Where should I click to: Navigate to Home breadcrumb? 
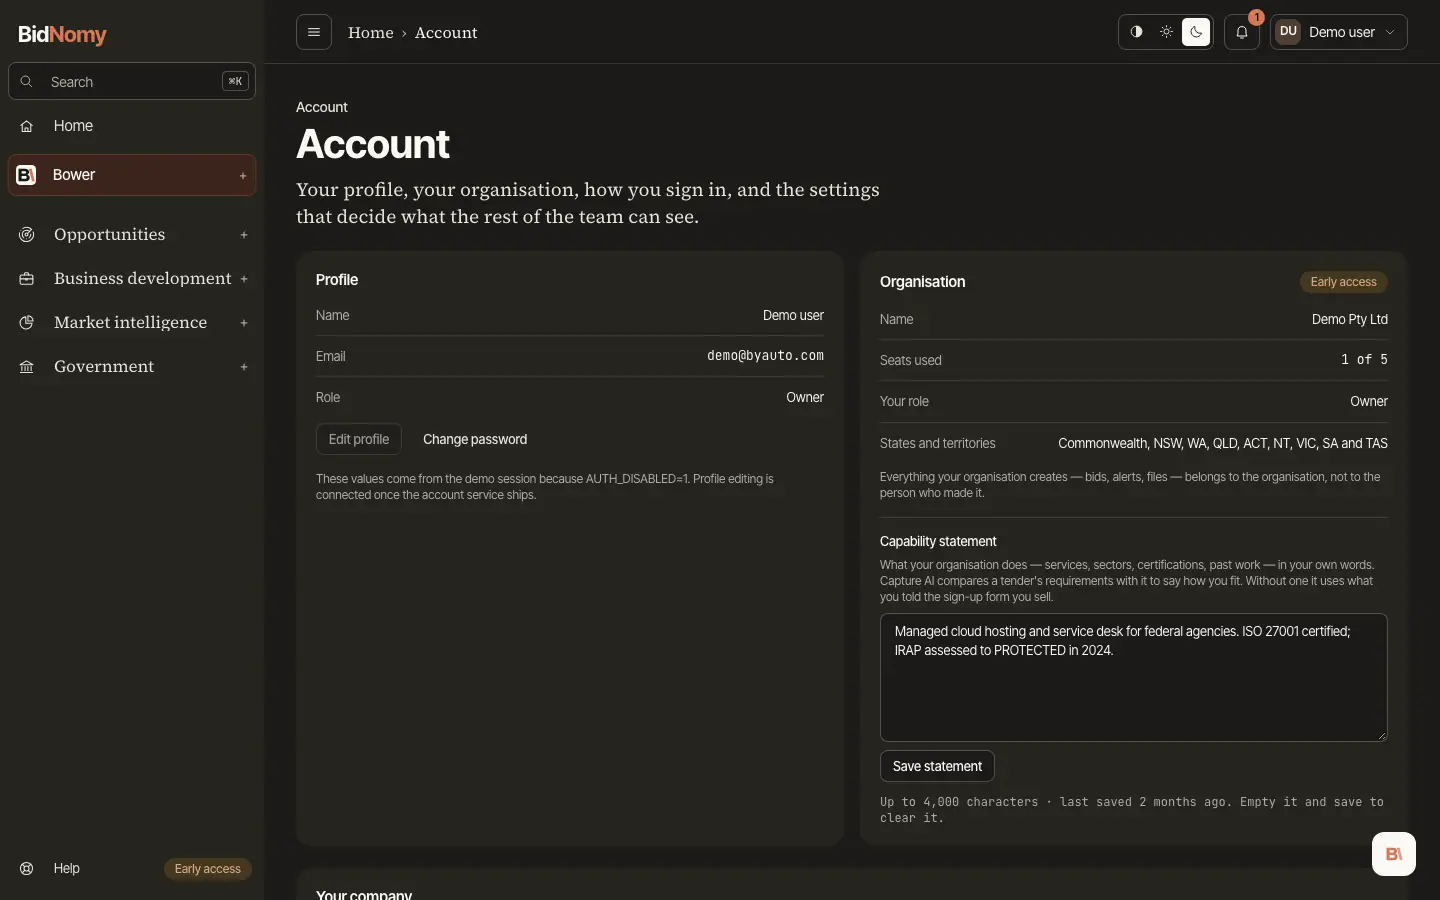[371, 33]
